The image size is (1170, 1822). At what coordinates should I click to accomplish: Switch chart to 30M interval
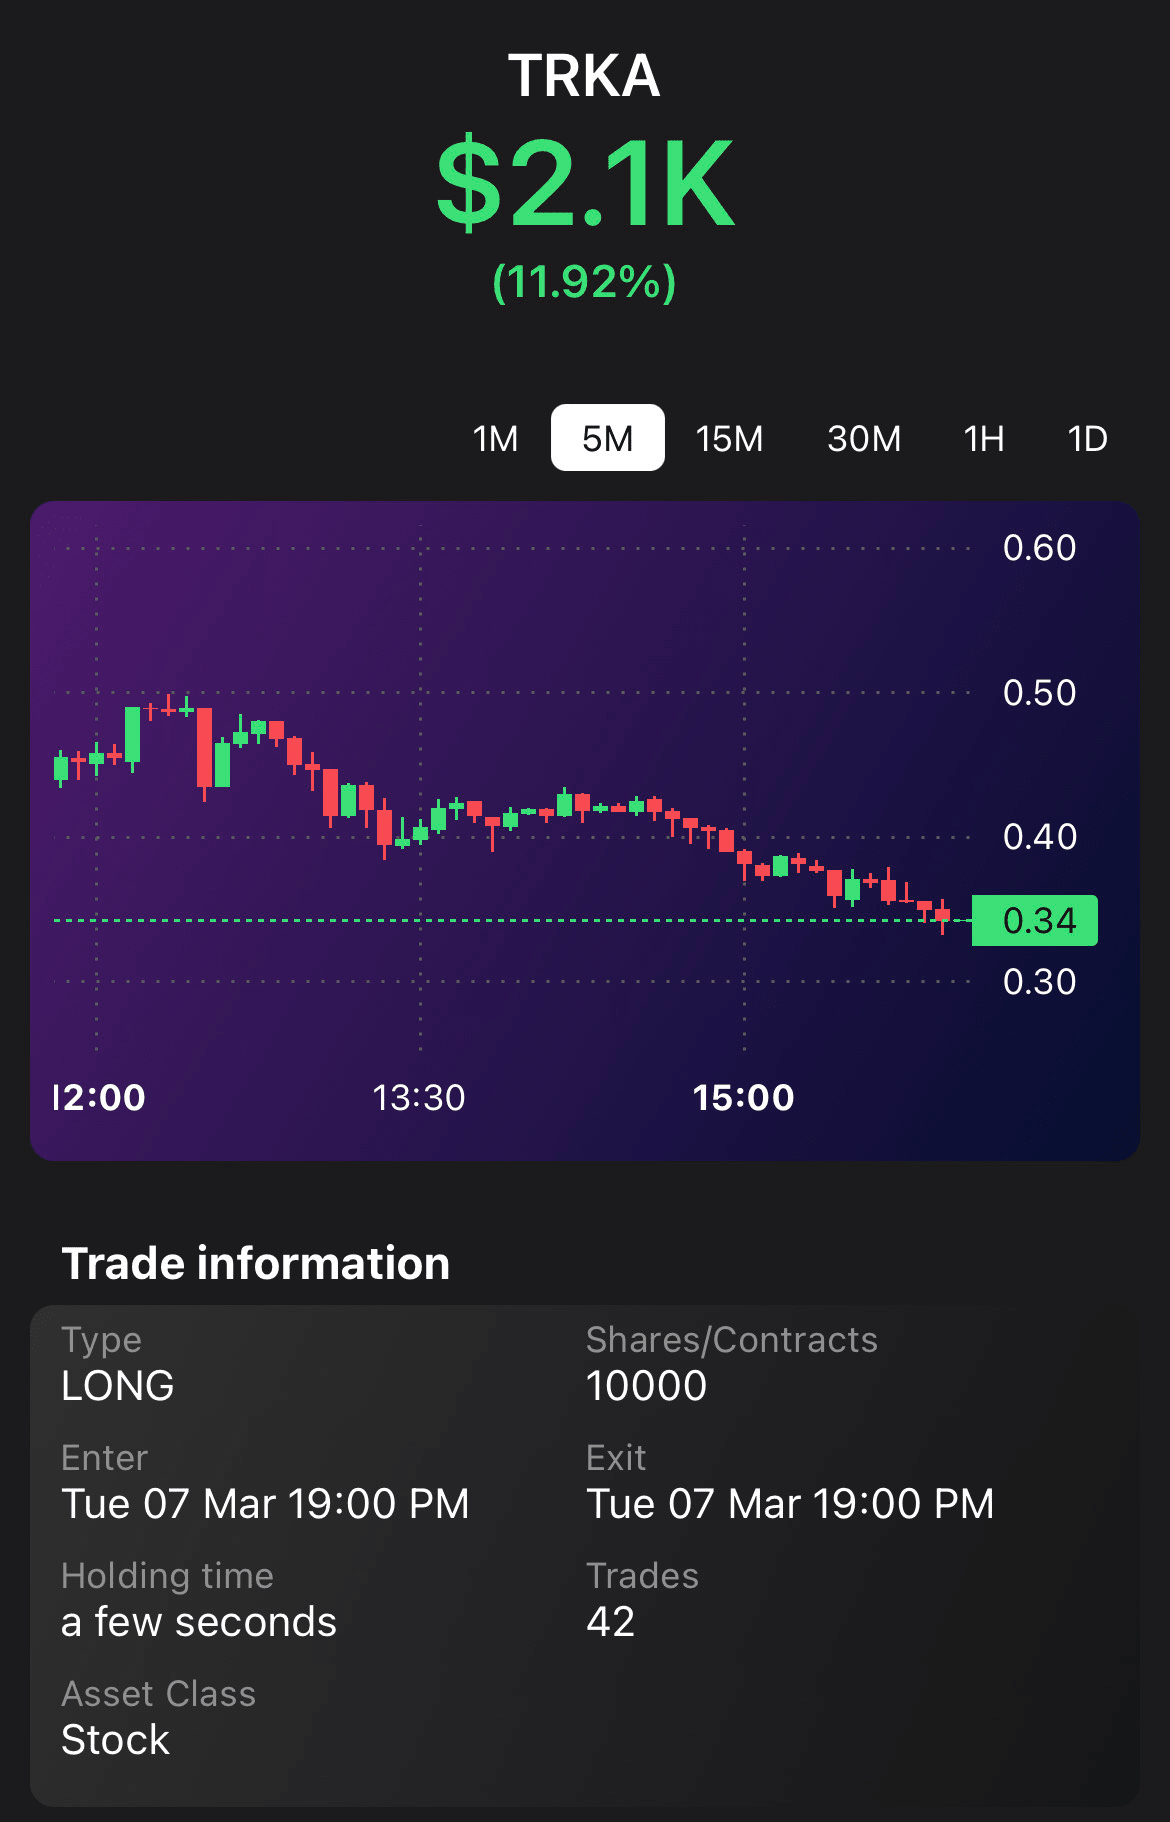pyautogui.click(x=864, y=438)
